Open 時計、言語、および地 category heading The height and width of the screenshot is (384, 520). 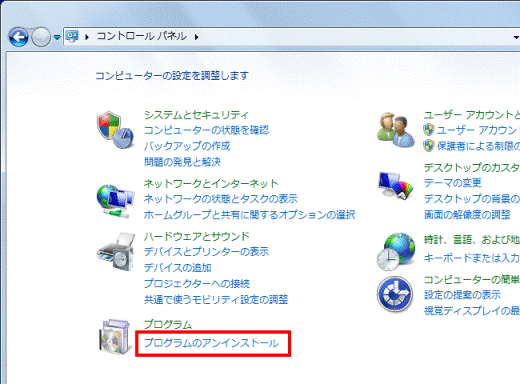tap(472, 239)
